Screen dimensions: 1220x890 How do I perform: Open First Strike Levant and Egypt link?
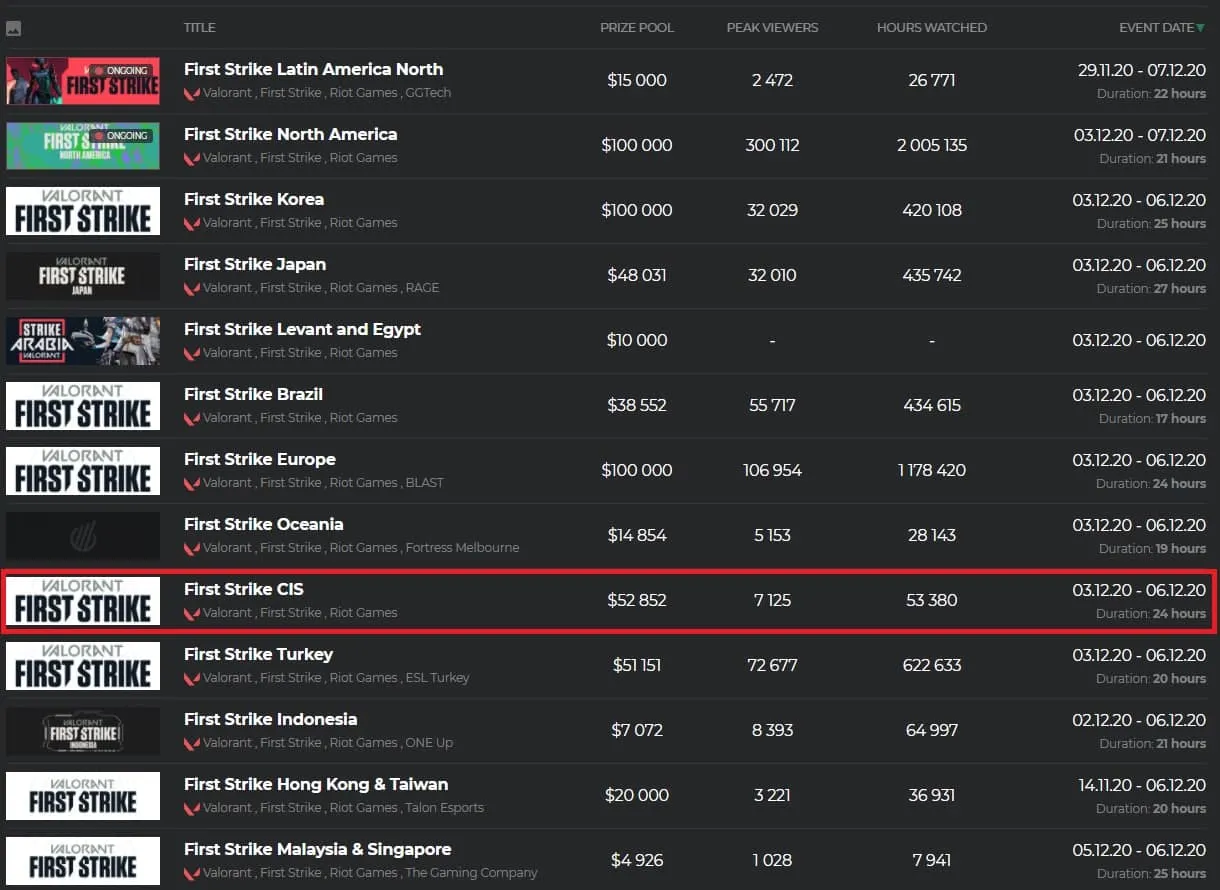303,329
